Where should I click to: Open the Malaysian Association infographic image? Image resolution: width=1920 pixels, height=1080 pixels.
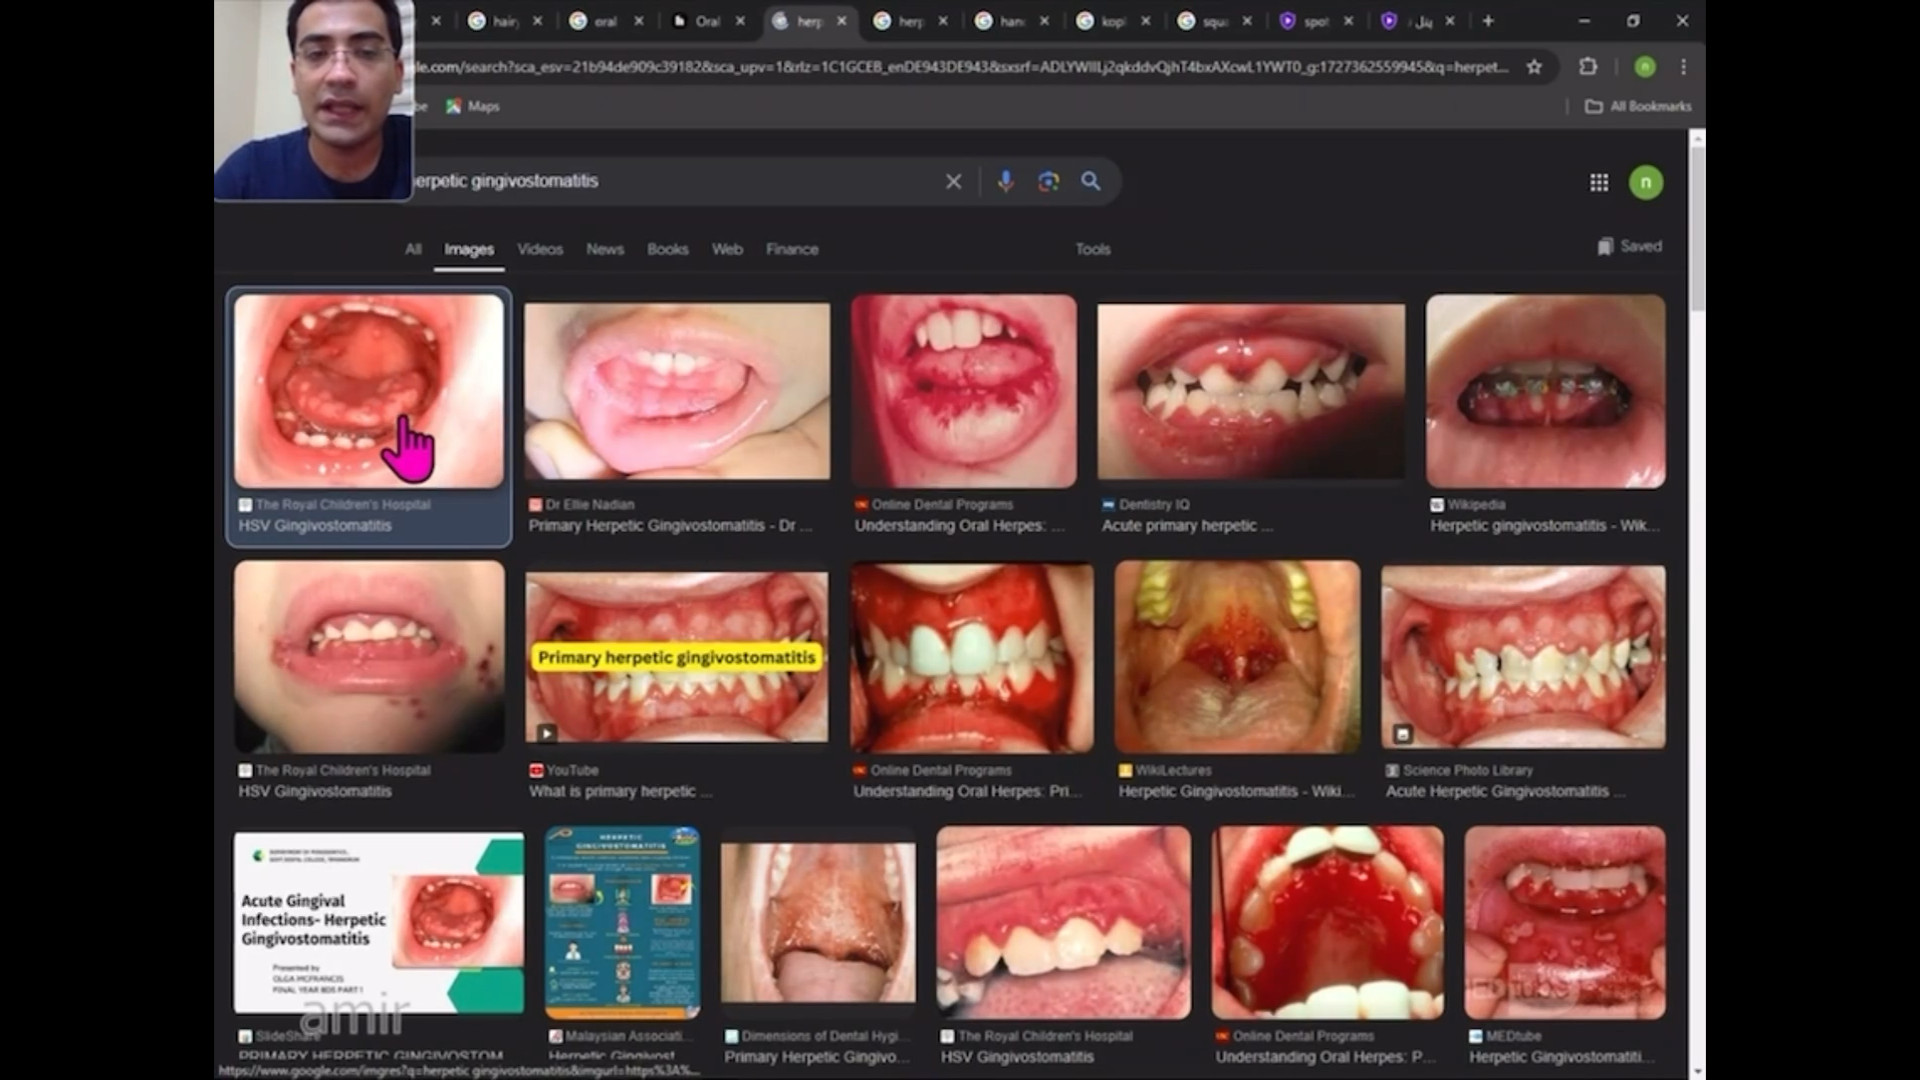[x=622, y=923]
